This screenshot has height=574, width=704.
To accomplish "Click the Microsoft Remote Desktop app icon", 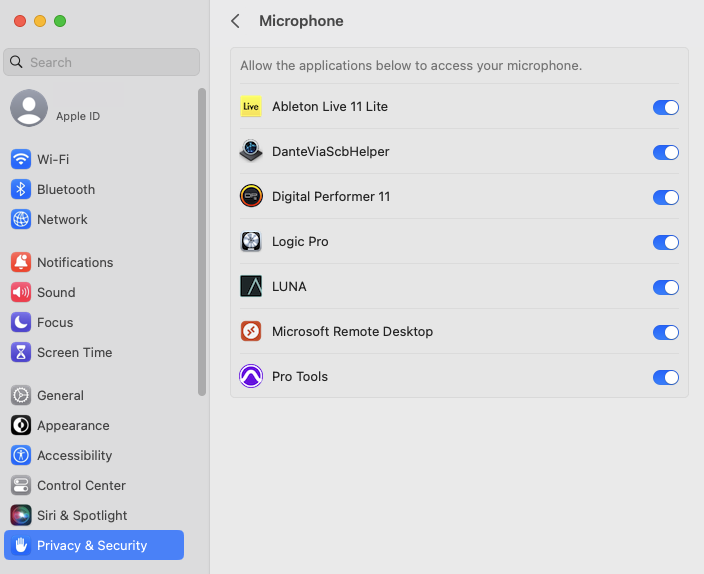I will [251, 331].
